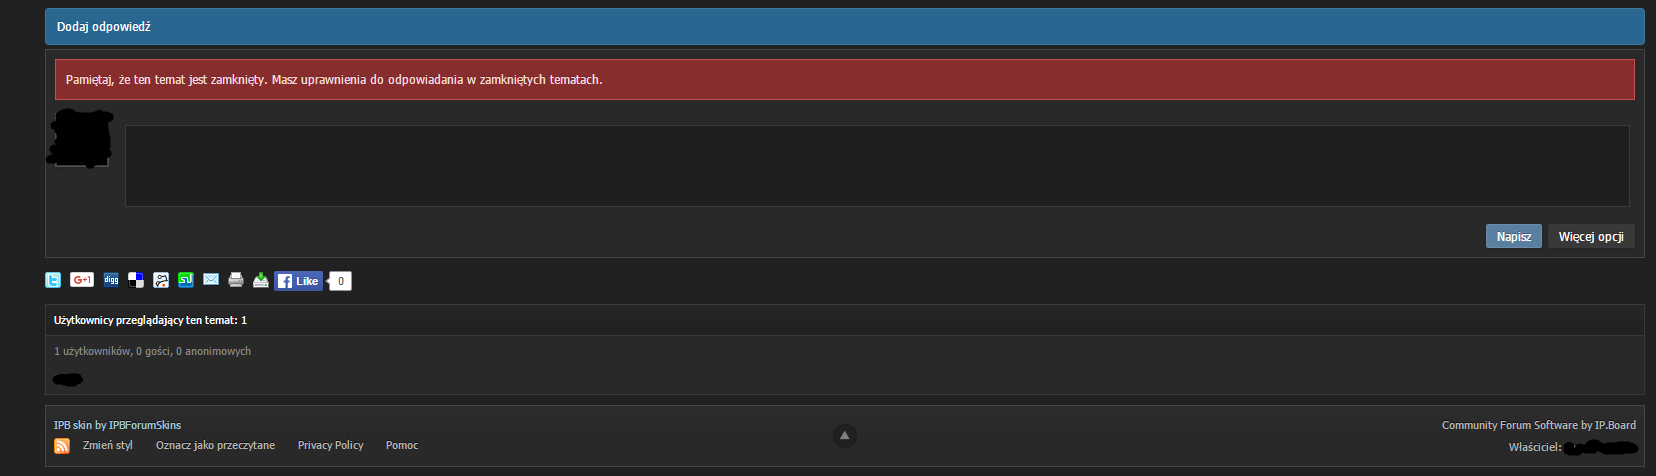This screenshot has height=476, width=1656.
Task: Visit the IPBForumSkins link
Action: 145,425
